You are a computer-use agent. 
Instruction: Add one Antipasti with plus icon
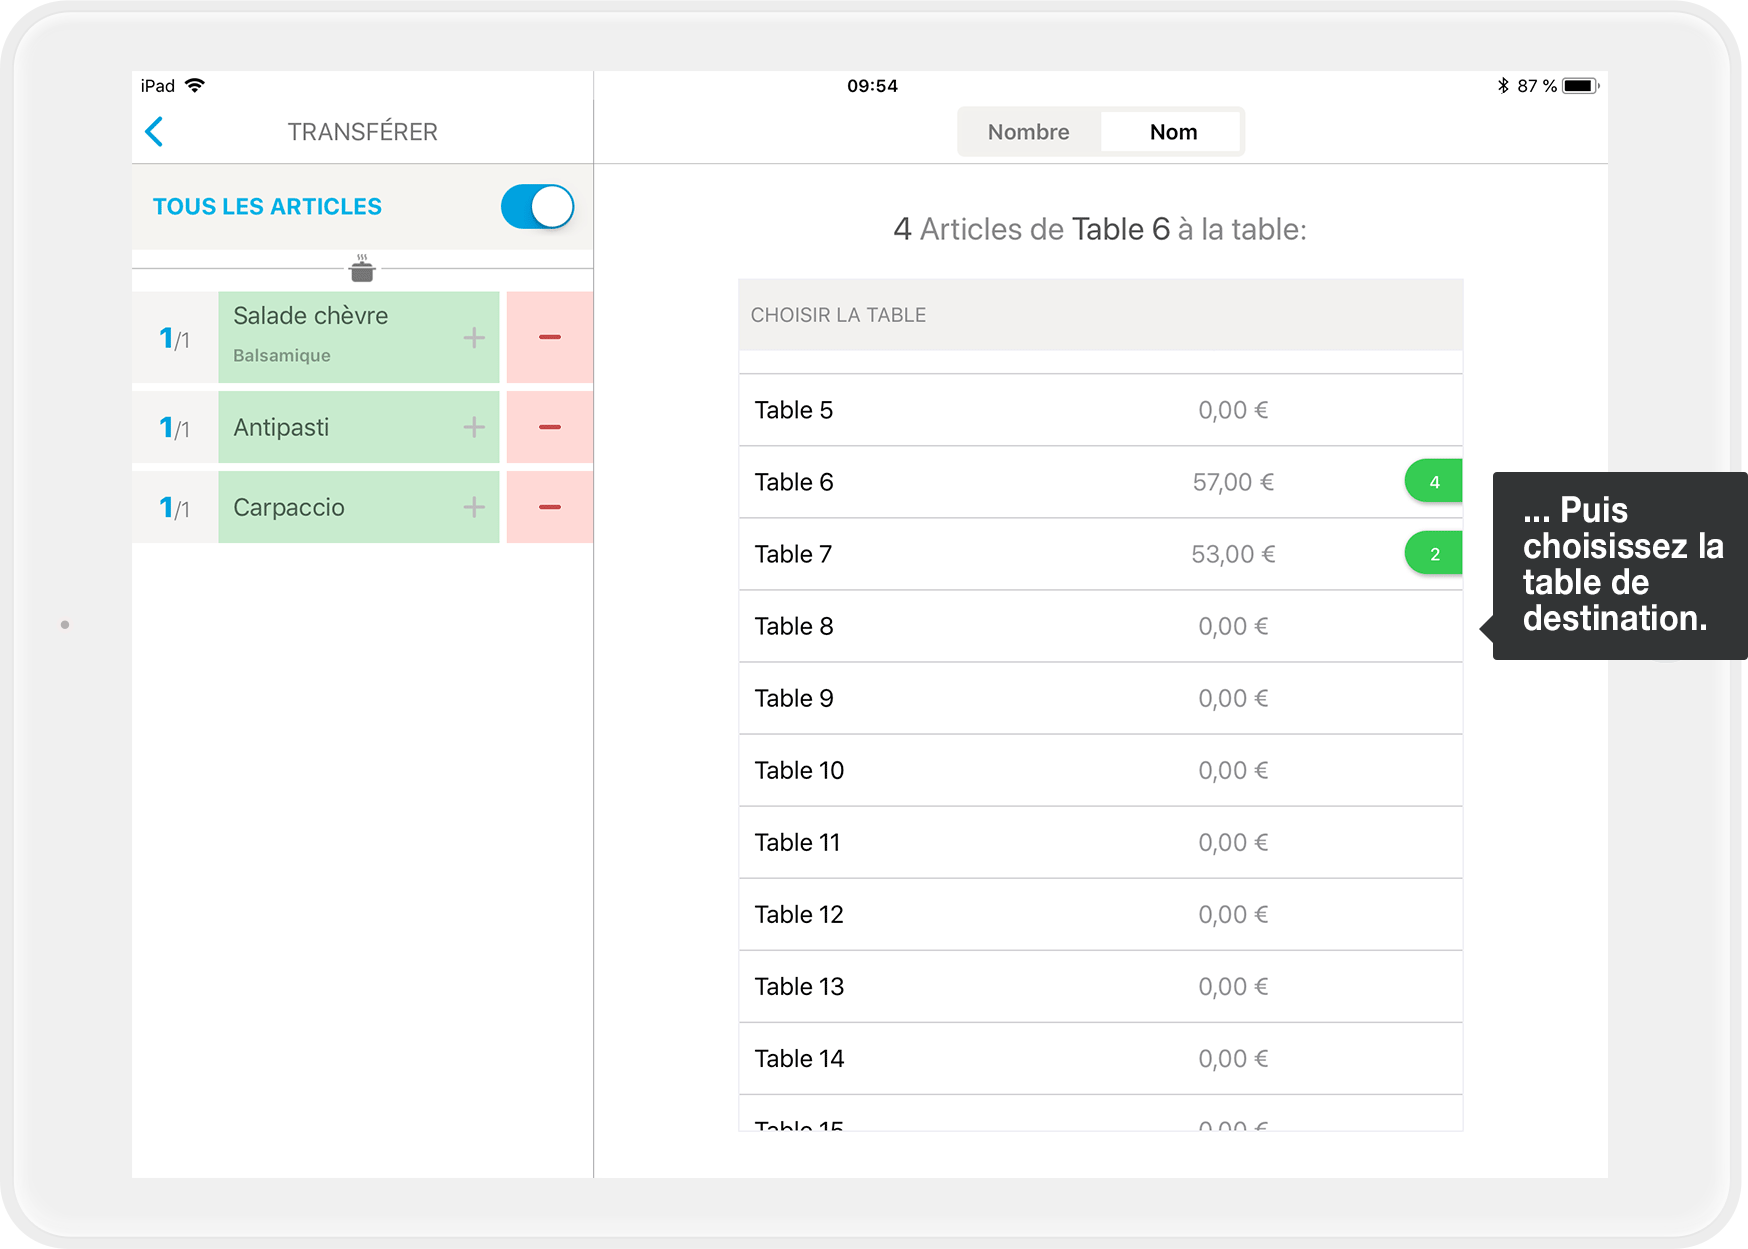(474, 427)
